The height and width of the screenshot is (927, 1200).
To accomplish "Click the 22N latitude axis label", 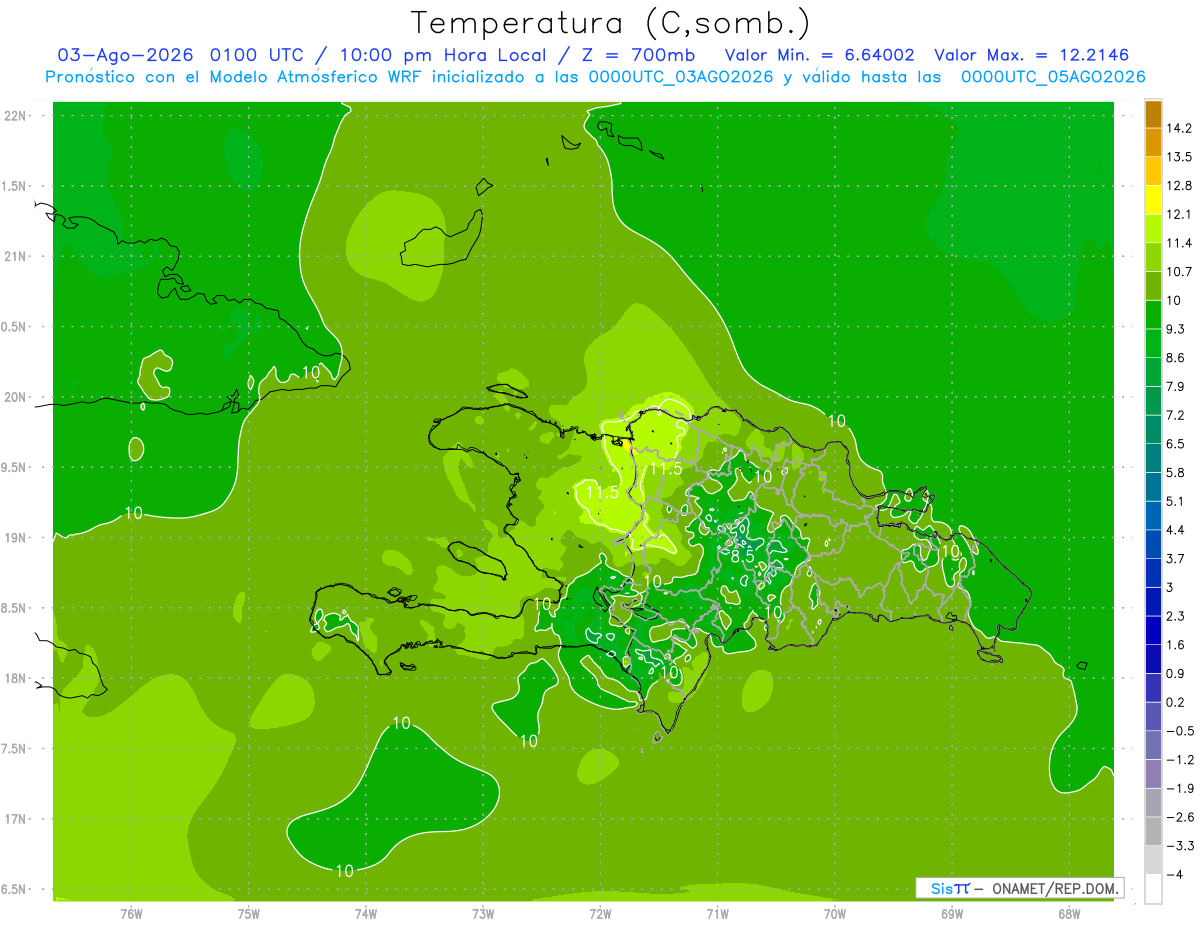I will [x=17, y=116].
